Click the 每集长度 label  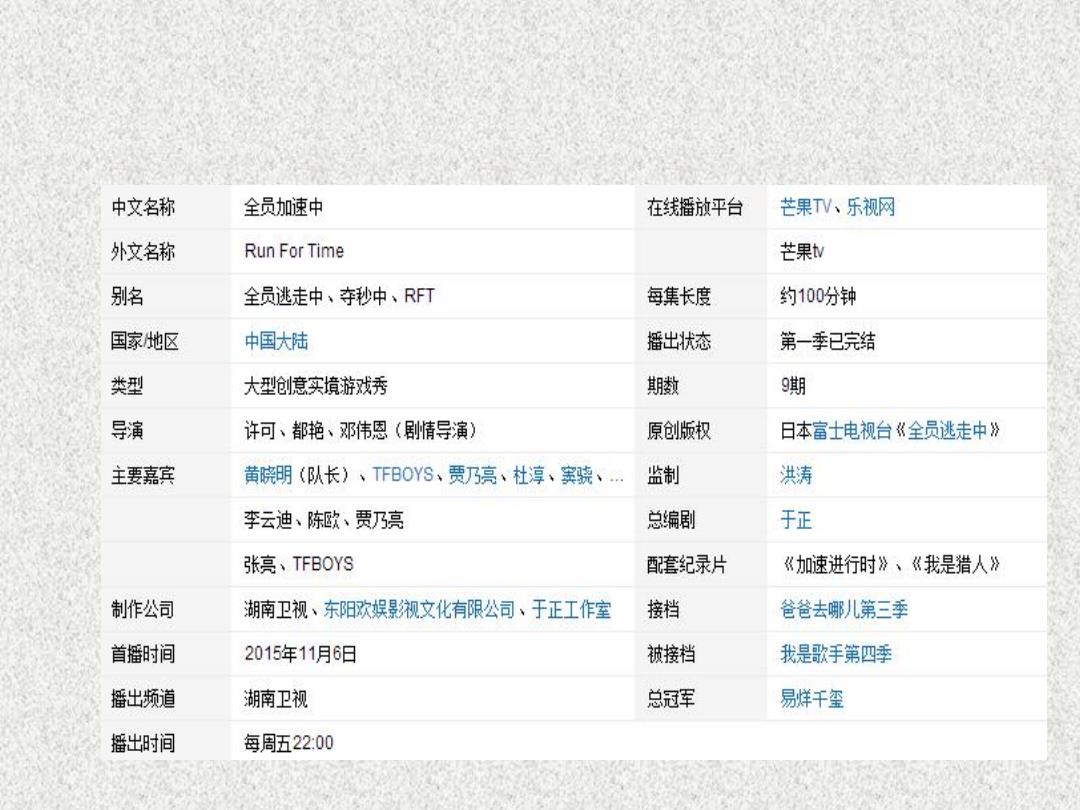[x=679, y=296]
